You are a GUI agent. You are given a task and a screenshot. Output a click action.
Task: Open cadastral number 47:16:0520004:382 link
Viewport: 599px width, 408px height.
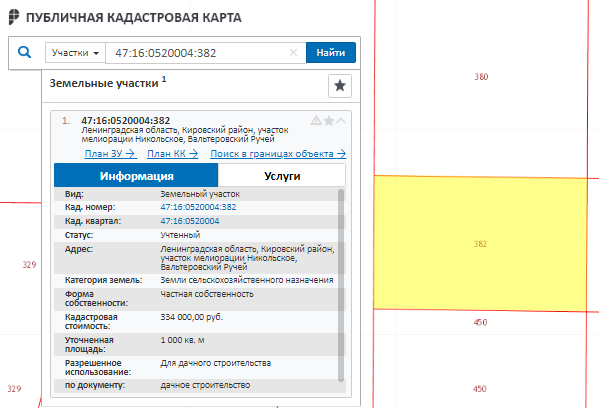point(198,207)
